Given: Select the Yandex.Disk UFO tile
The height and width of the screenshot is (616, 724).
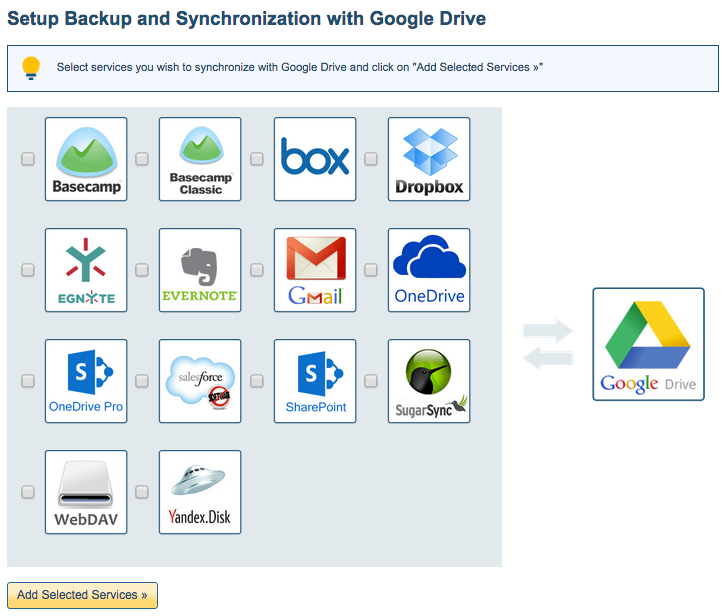Looking at the screenshot, I should pos(200,492).
